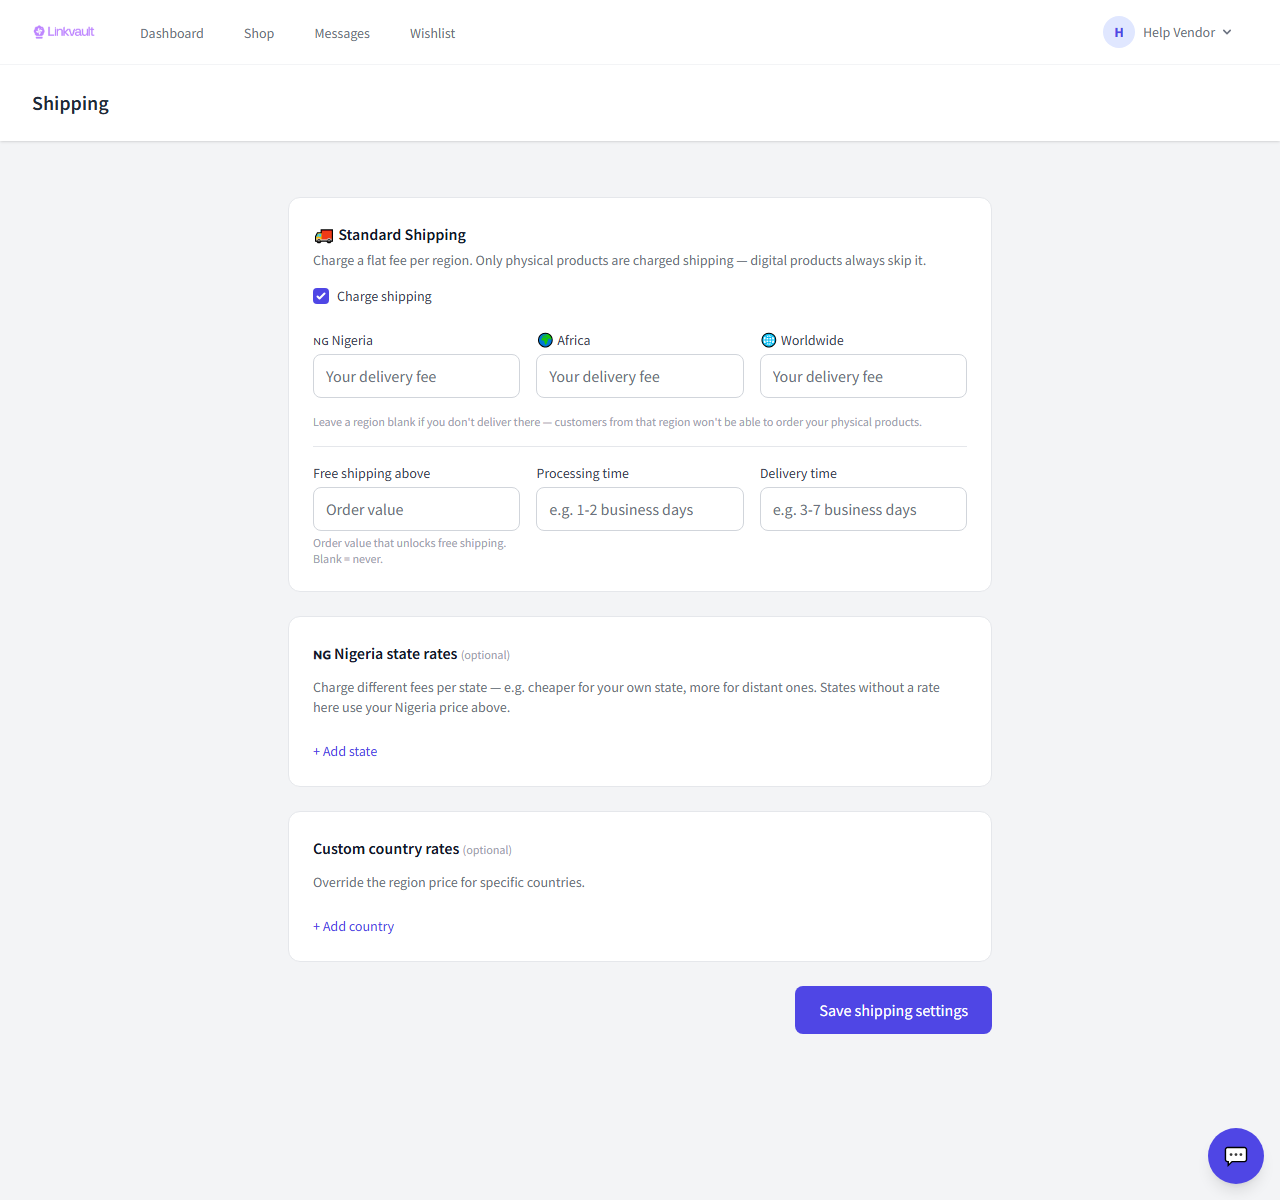This screenshot has width=1280, height=1200.
Task: Expand the Help Vendor account dropdown chevron
Action: pyautogui.click(x=1227, y=32)
